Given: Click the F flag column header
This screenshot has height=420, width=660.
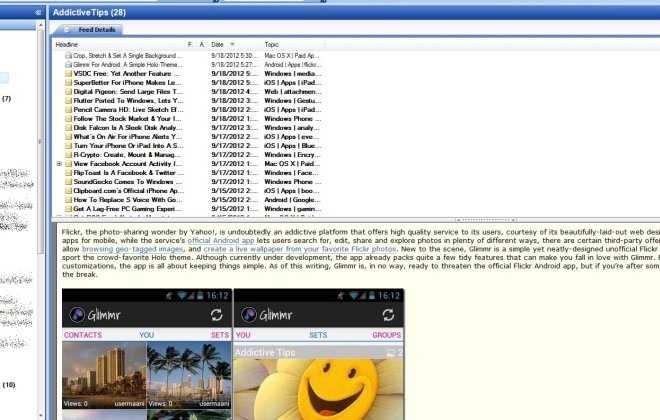Looking at the screenshot, I should (190, 45).
